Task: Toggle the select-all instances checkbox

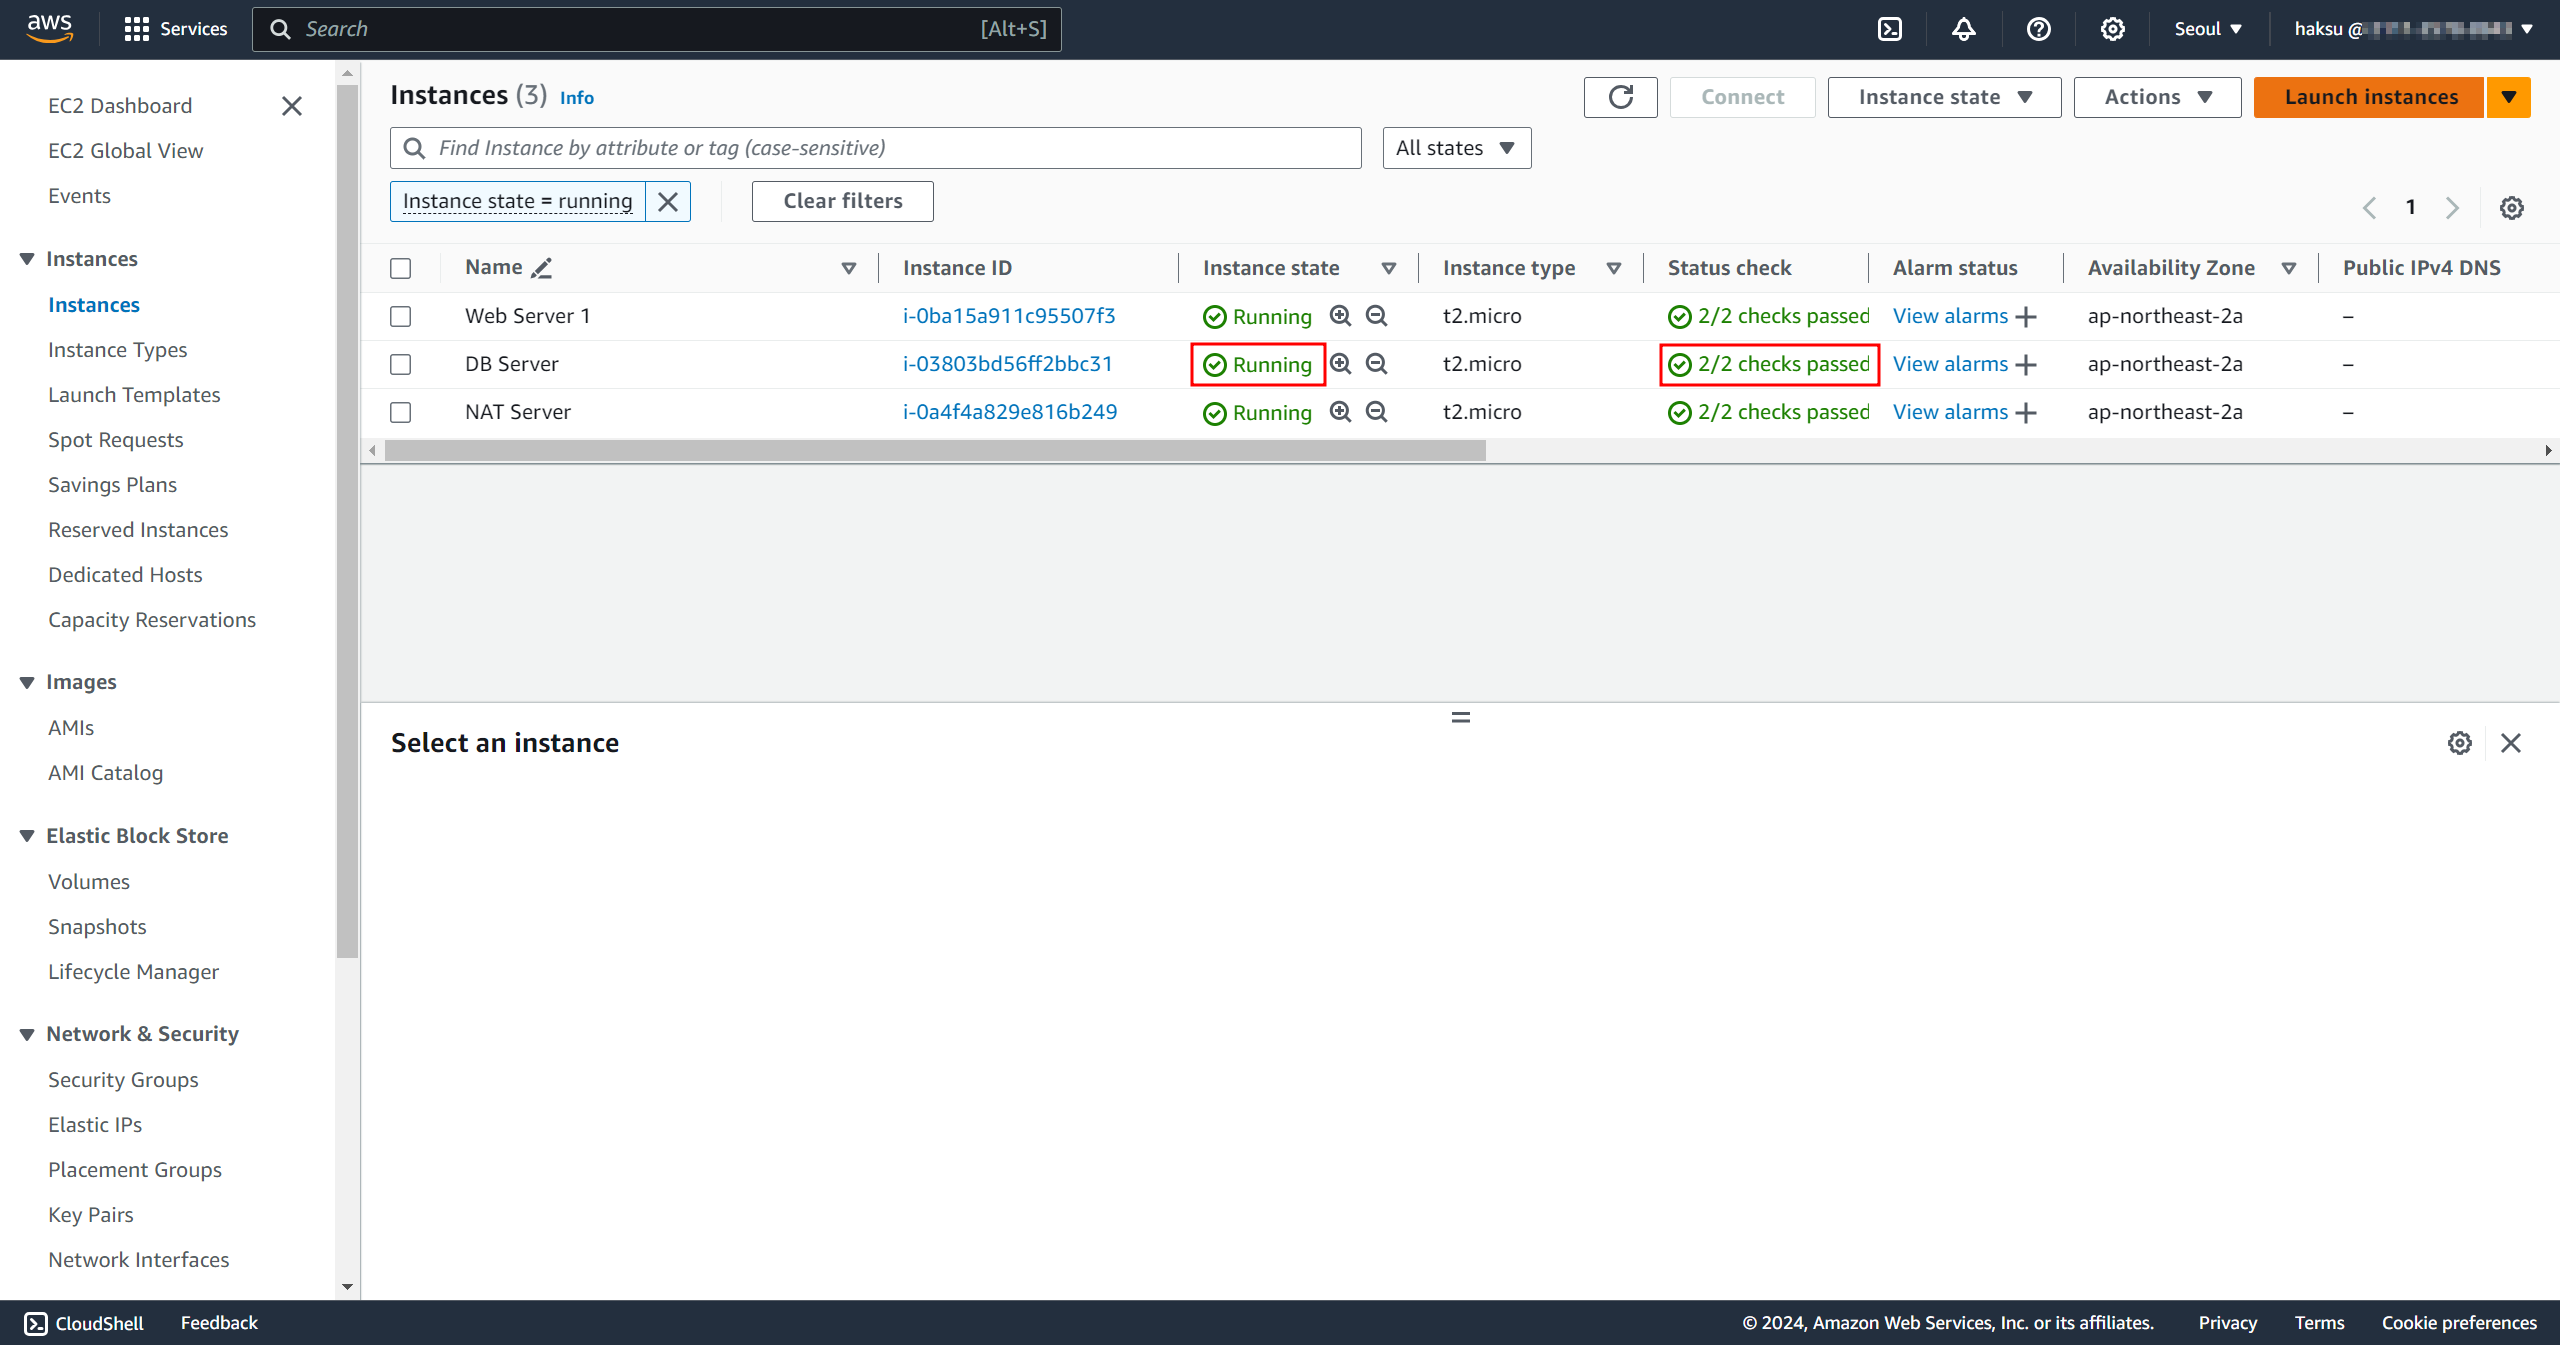Action: (x=401, y=269)
